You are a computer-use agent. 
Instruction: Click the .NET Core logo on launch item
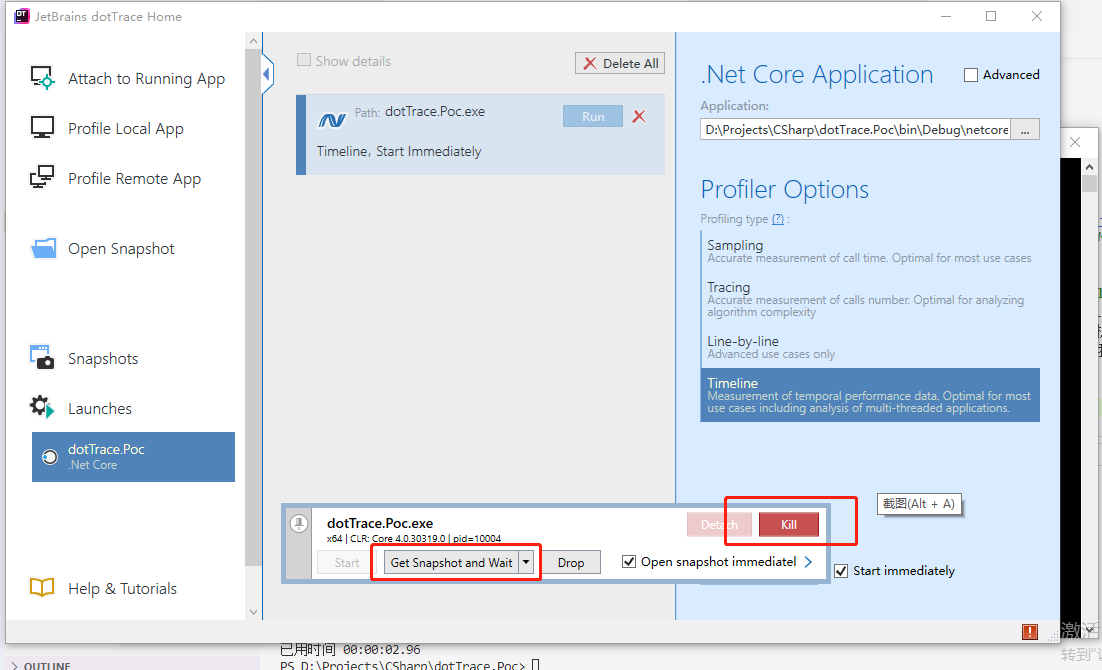pyautogui.click(x=332, y=120)
